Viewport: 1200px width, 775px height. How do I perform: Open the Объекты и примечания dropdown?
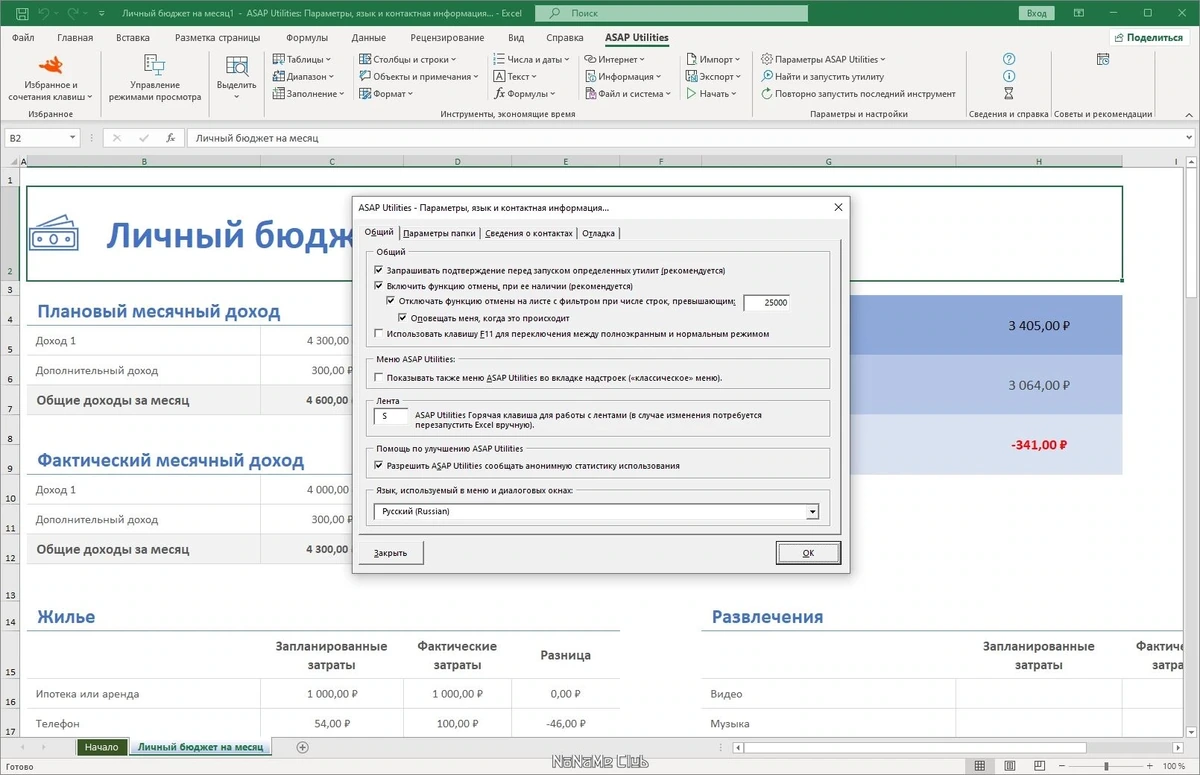418,76
